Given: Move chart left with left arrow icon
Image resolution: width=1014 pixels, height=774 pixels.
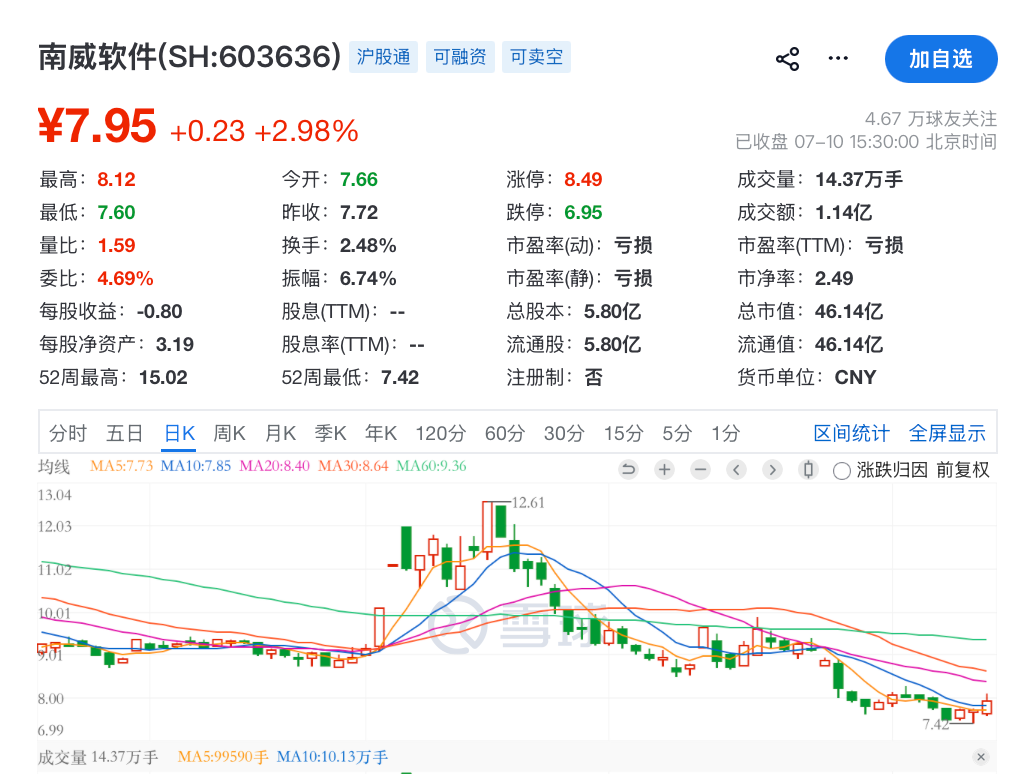Looking at the screenshot, I should [x=736, y=469].
